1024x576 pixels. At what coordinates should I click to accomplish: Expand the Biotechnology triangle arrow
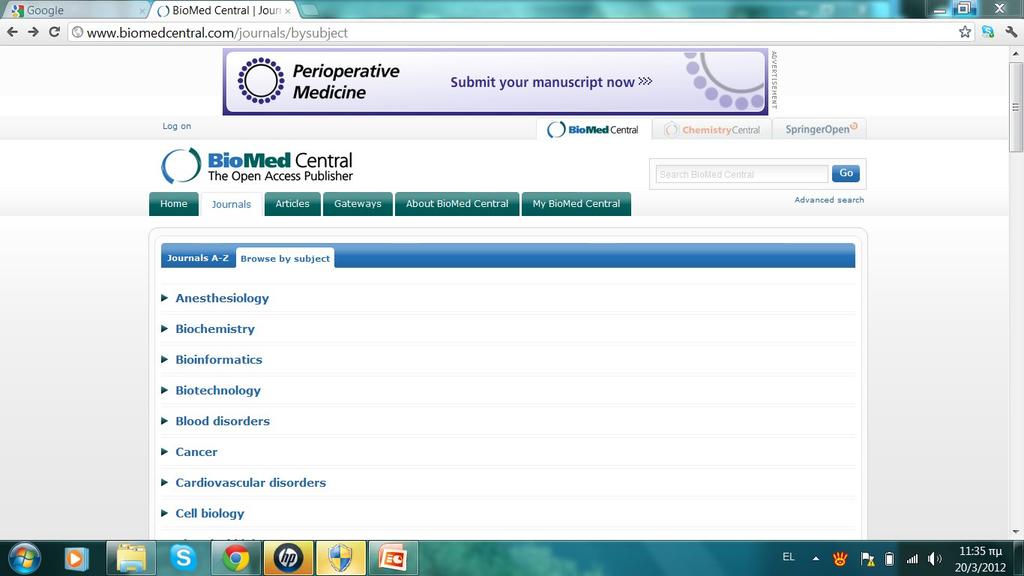click(x=165, y=390)
